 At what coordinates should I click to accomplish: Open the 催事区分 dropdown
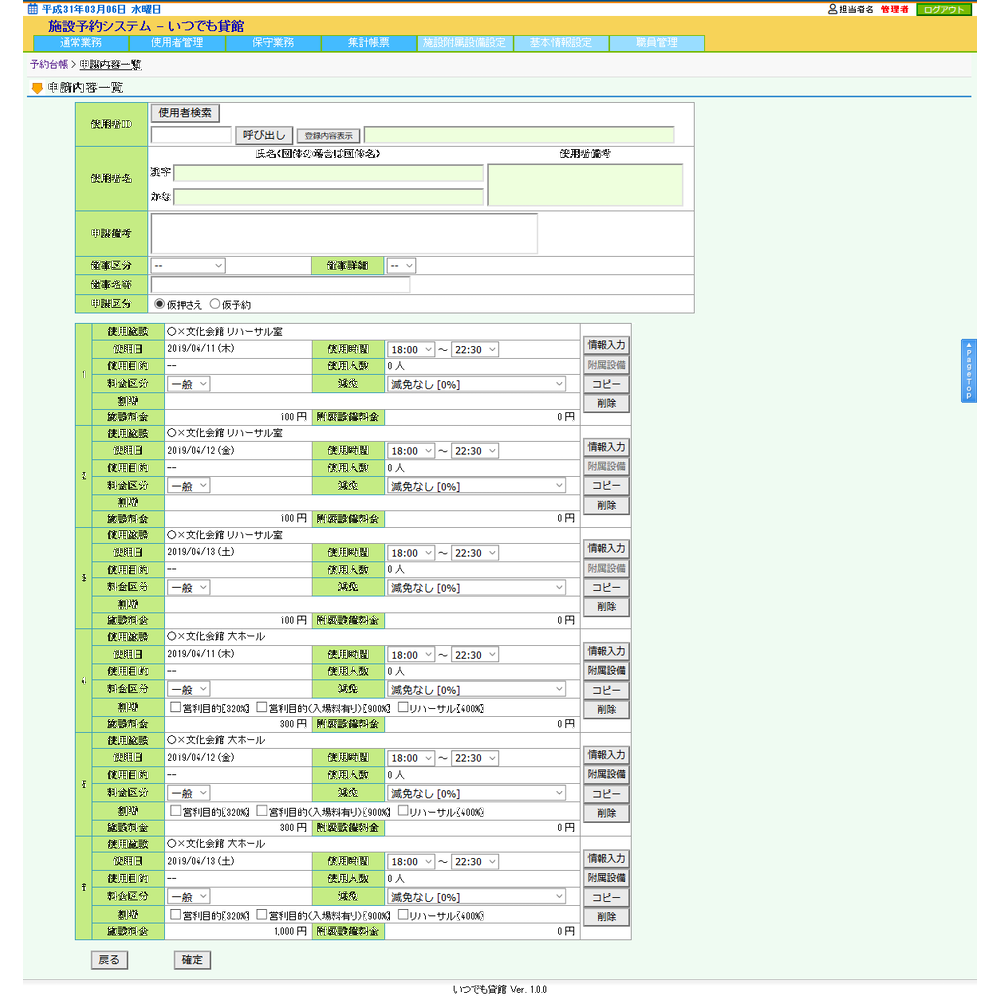click(x=188, y=265)
